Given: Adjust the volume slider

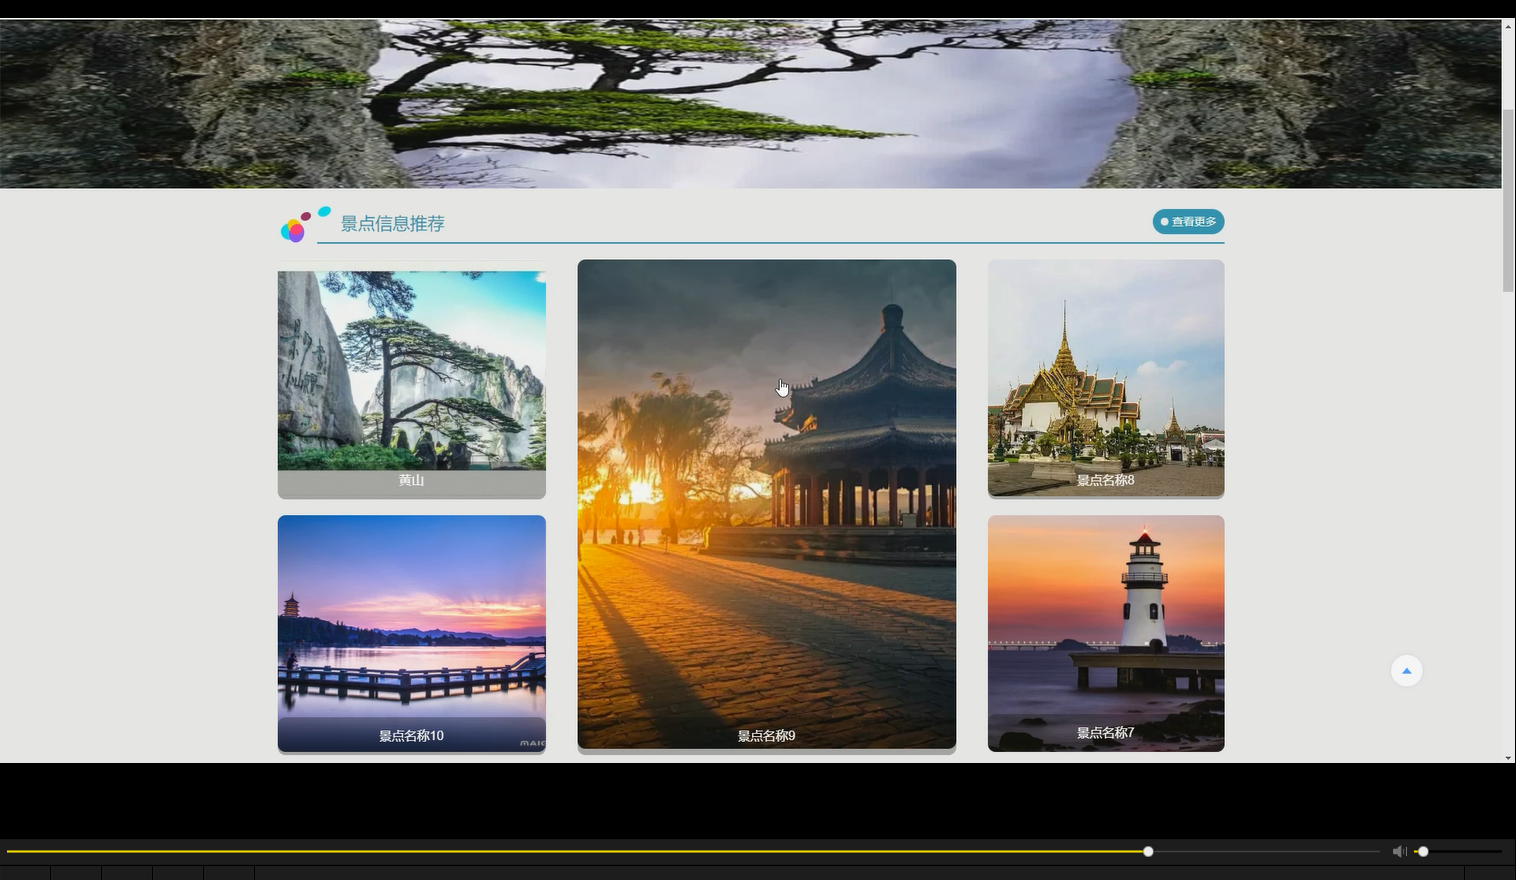Looking at the screenshot, I should point(1458,852).
